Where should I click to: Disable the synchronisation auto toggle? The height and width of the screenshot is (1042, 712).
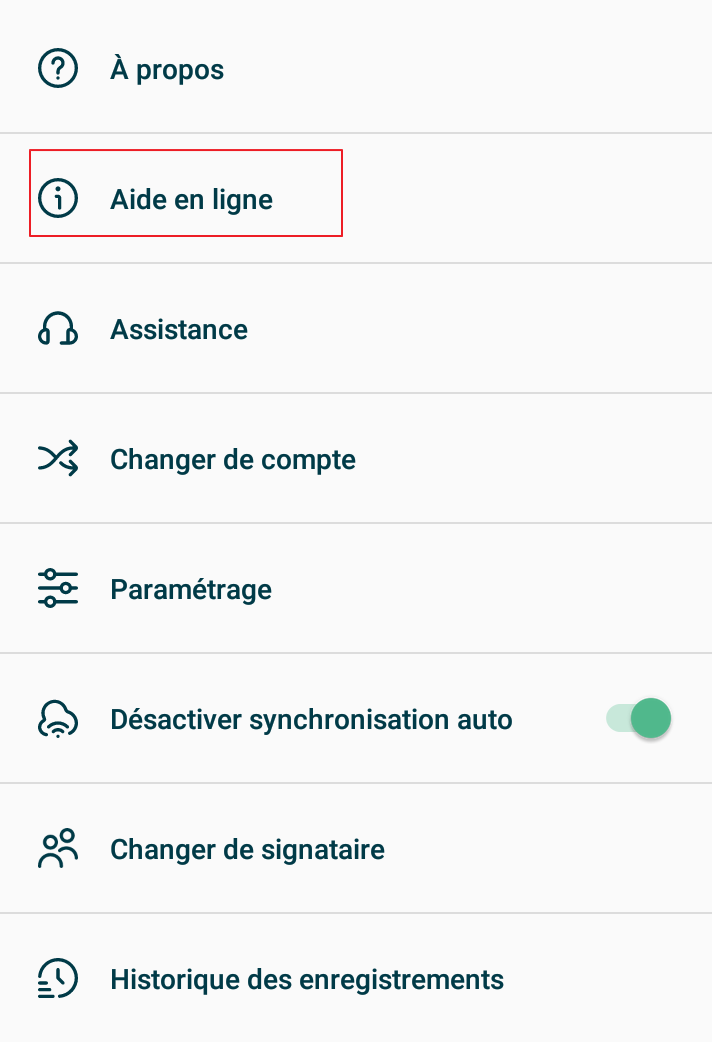click(x=637, y=718)
